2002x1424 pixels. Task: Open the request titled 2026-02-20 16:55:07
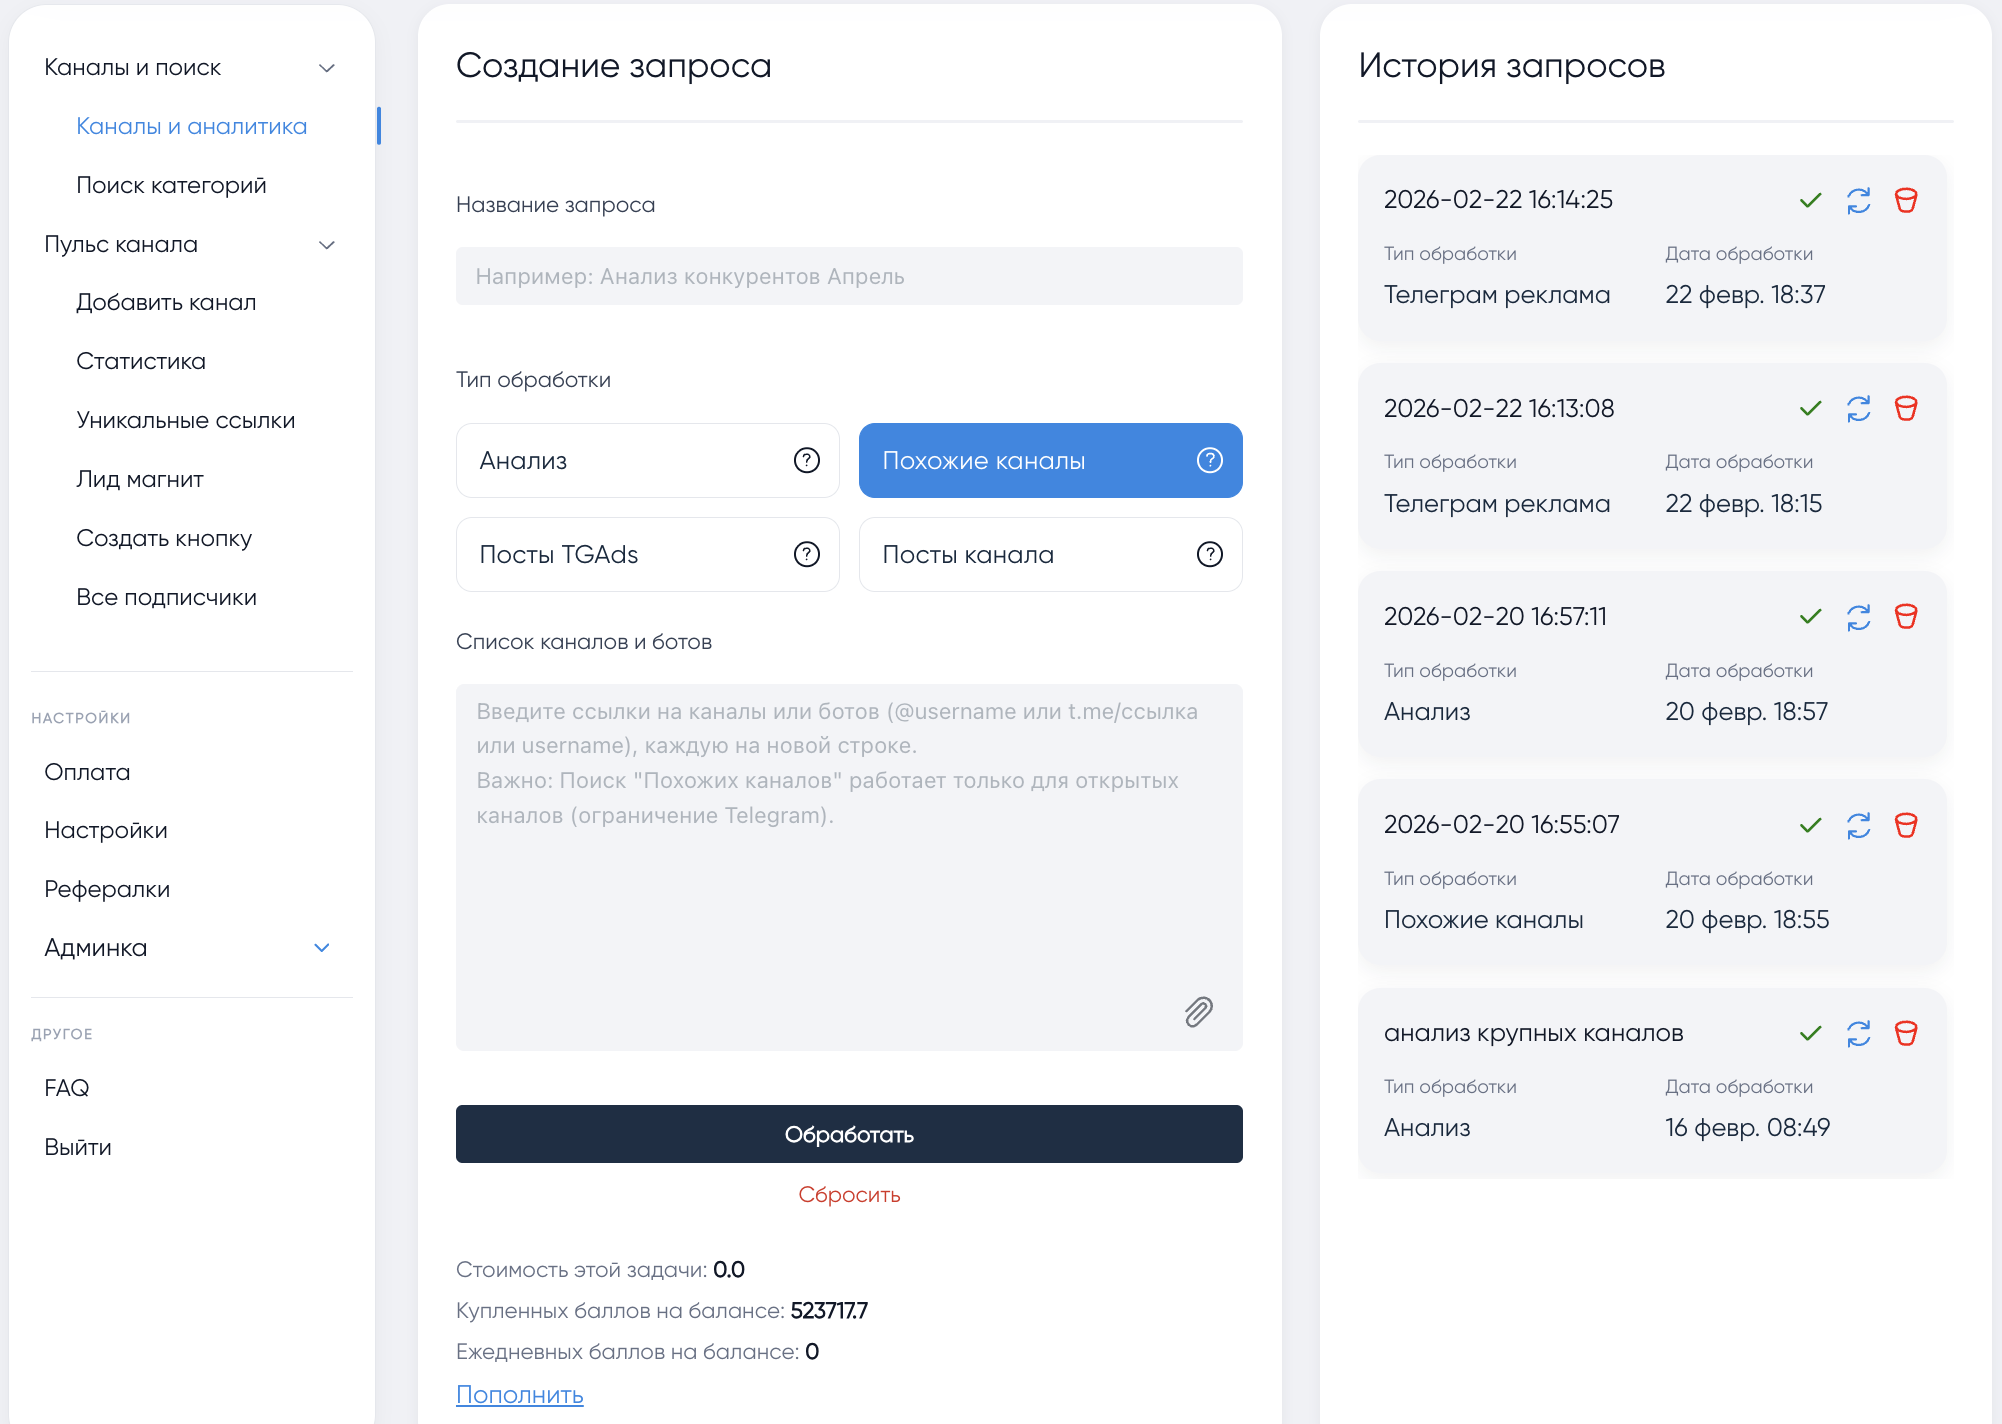[x=1501, y=825]
